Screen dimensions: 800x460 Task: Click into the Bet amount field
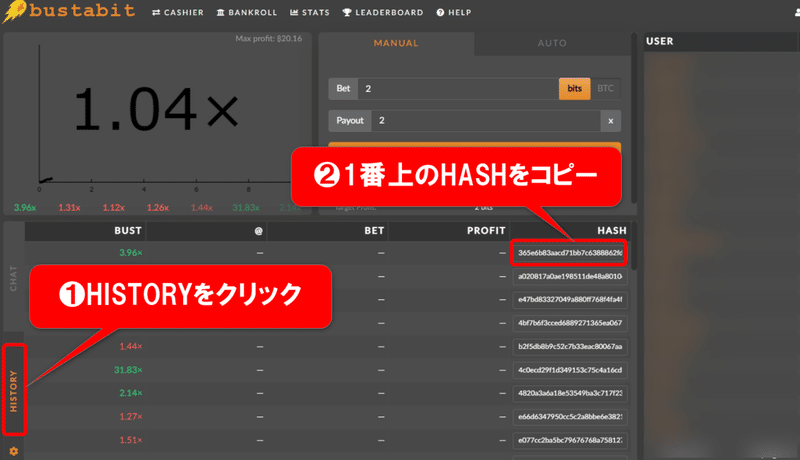coord(458,89)
